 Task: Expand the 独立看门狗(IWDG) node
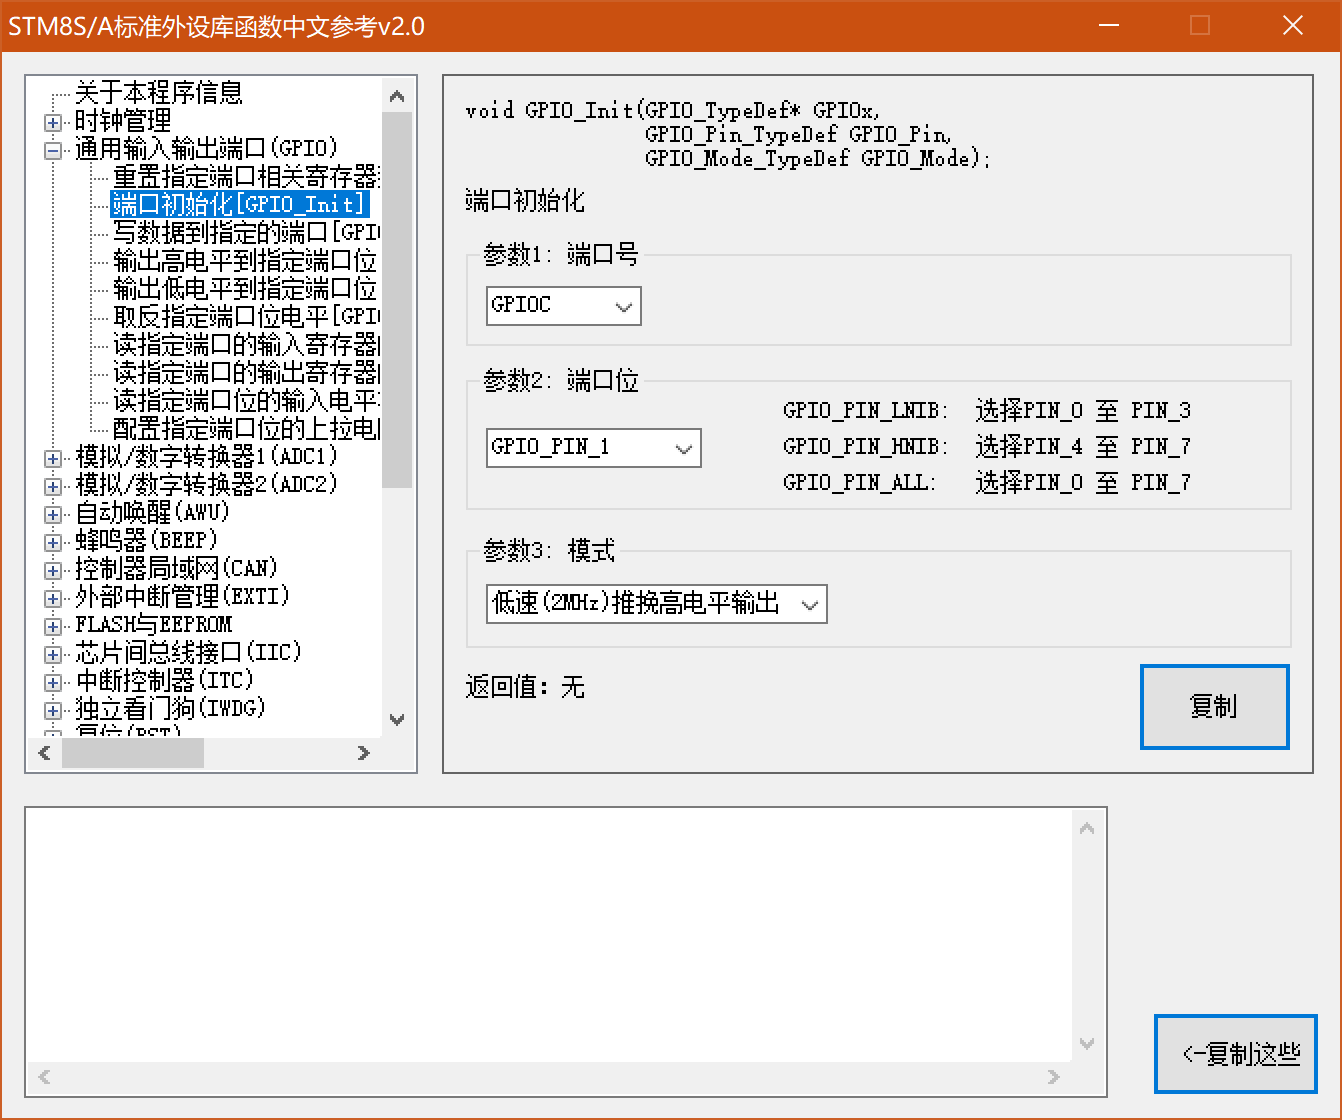[x=51, y=710]
